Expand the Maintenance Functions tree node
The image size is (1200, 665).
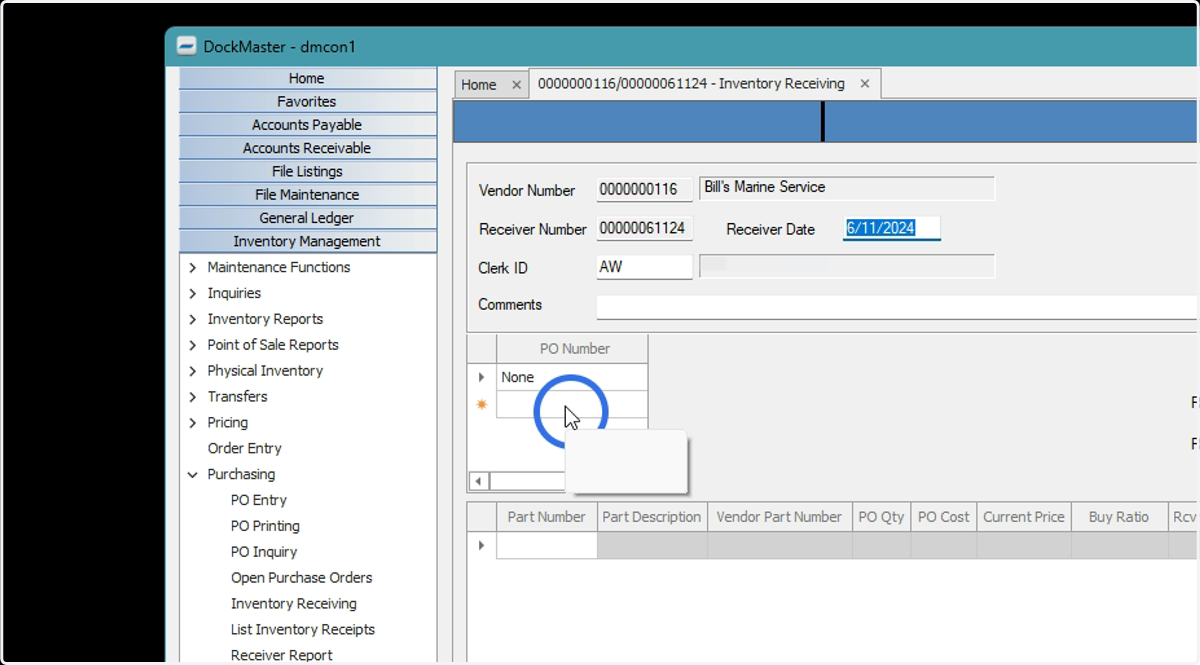[193, 267]
